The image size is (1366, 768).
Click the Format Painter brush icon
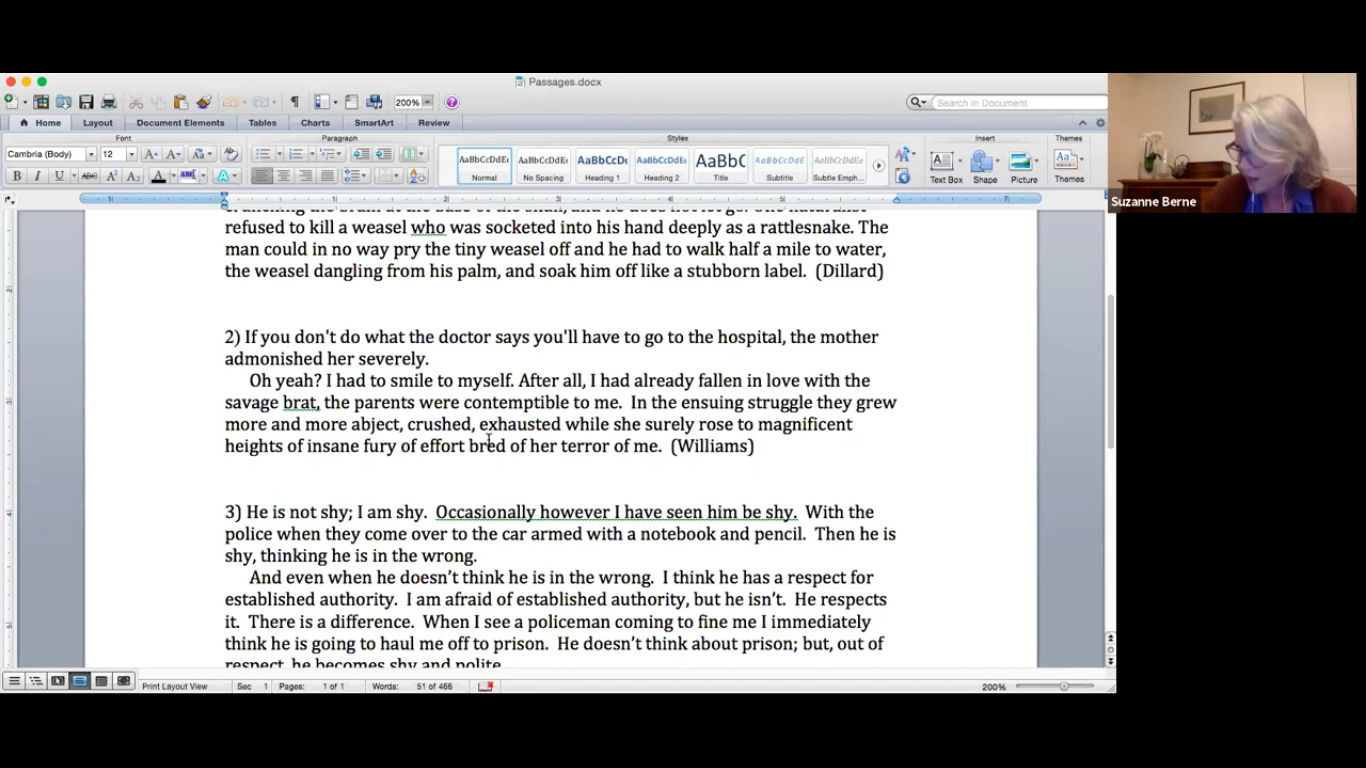(204, 102)
